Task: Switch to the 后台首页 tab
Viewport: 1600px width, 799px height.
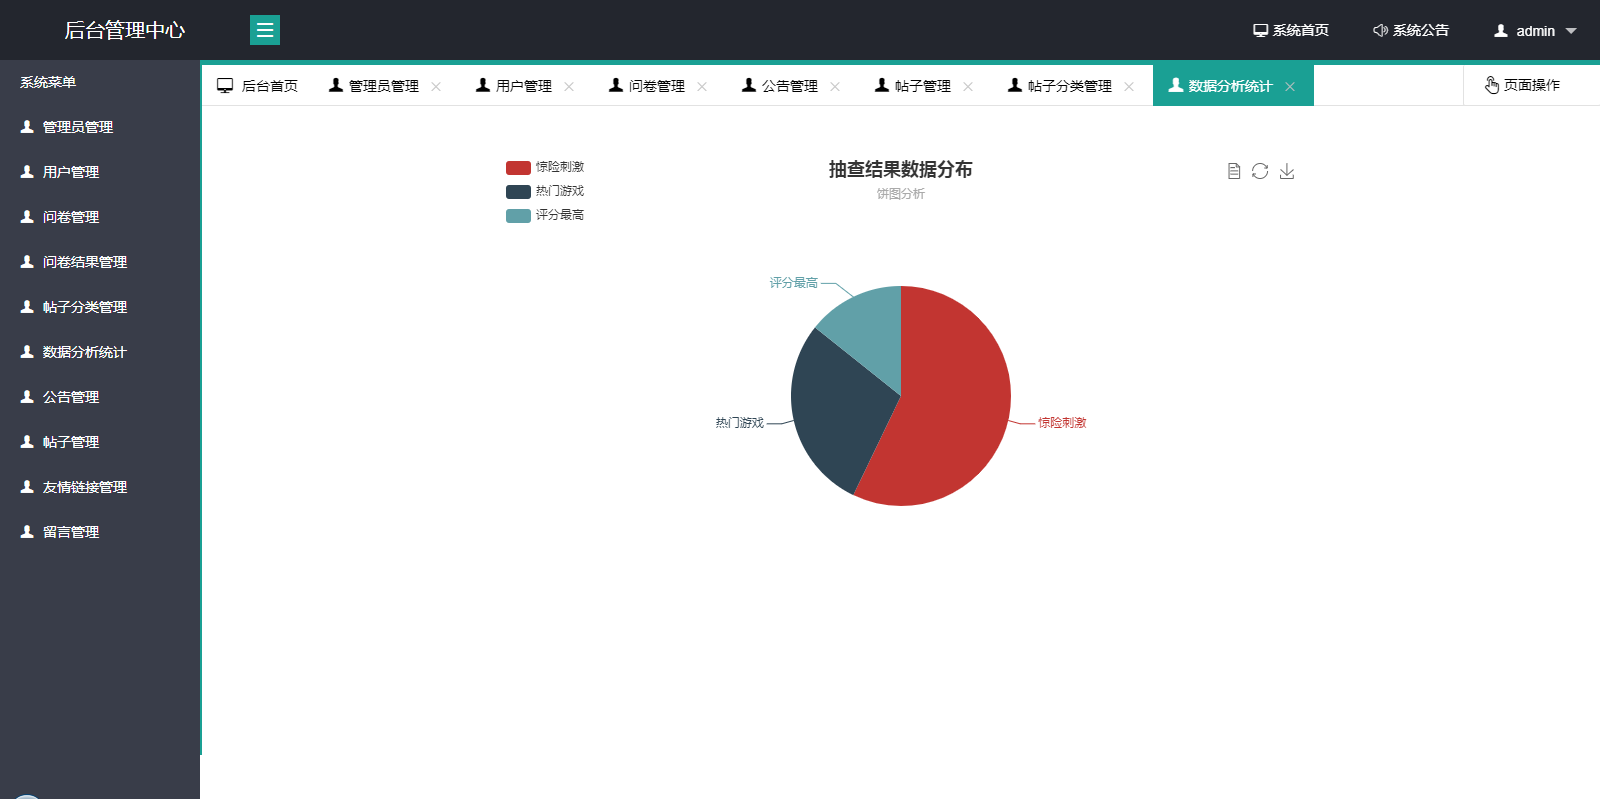Action: [x=258, y=86]
